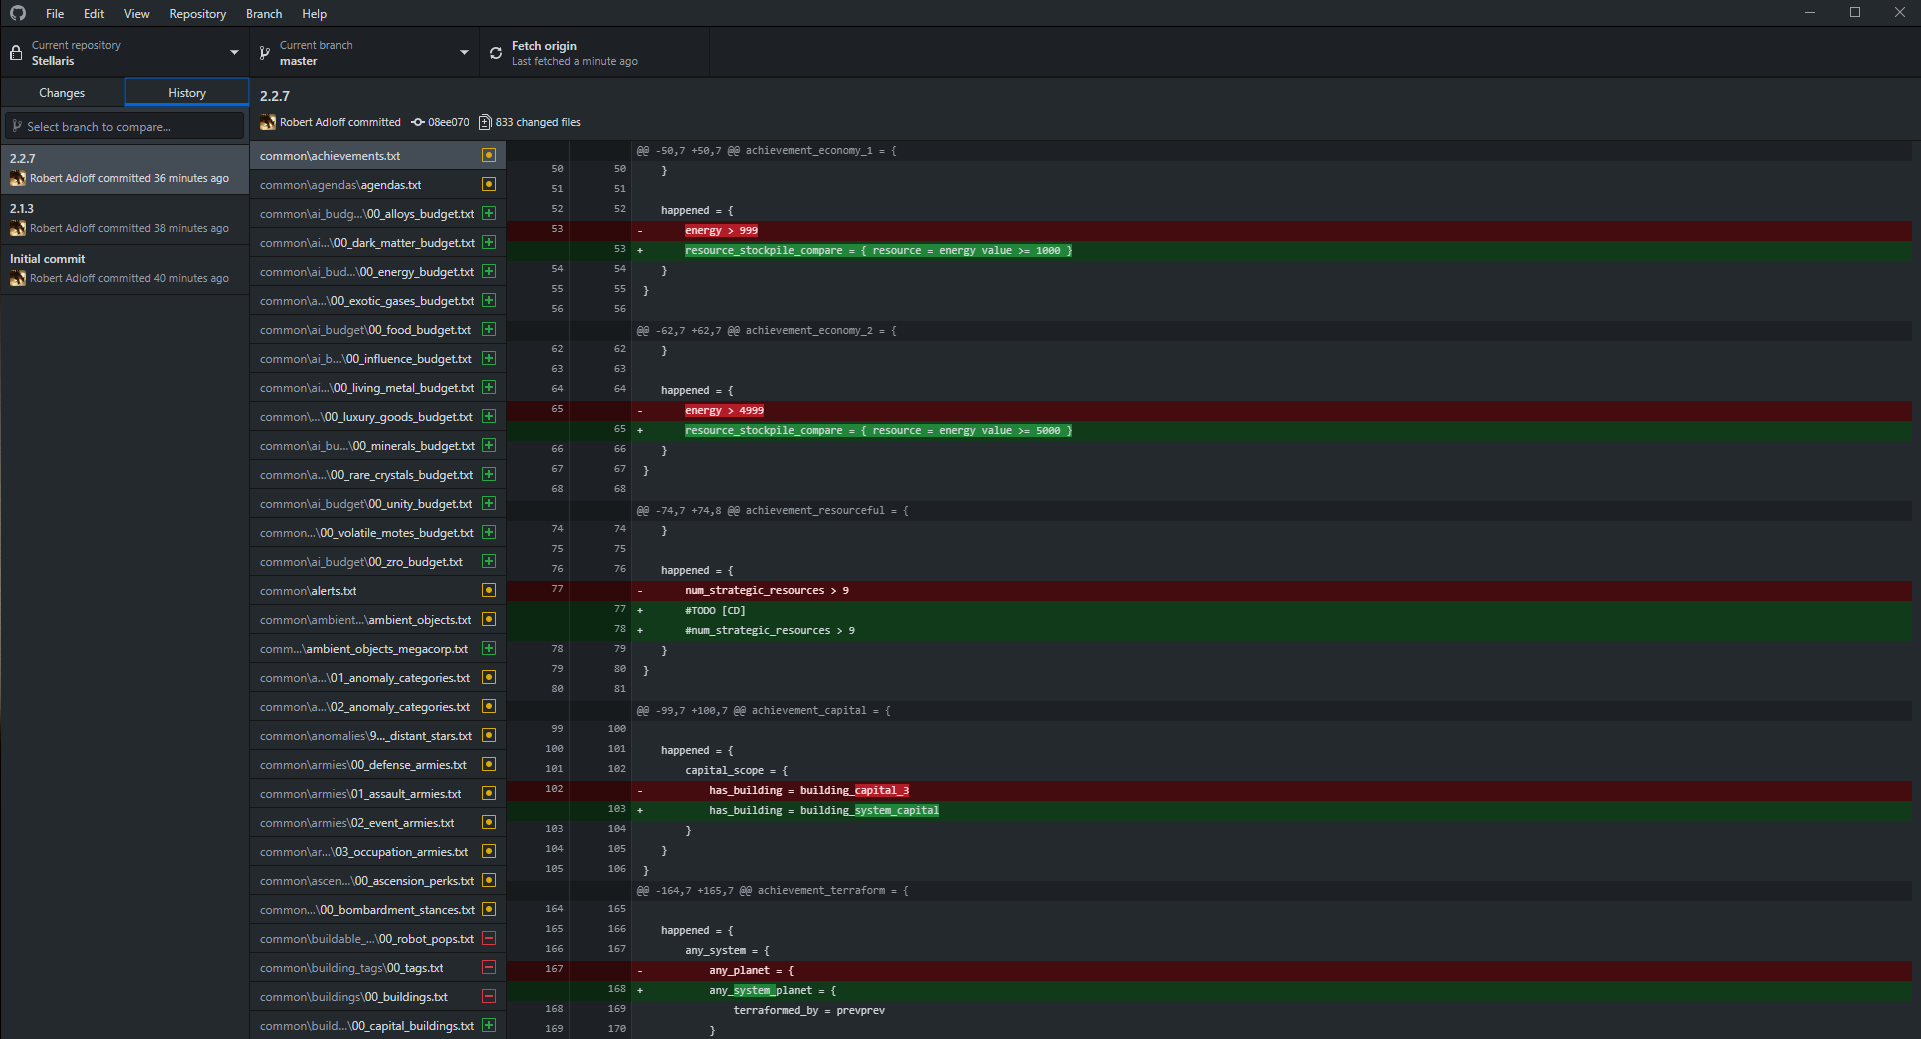Click the 833 changed files icon

click(485, 122)
